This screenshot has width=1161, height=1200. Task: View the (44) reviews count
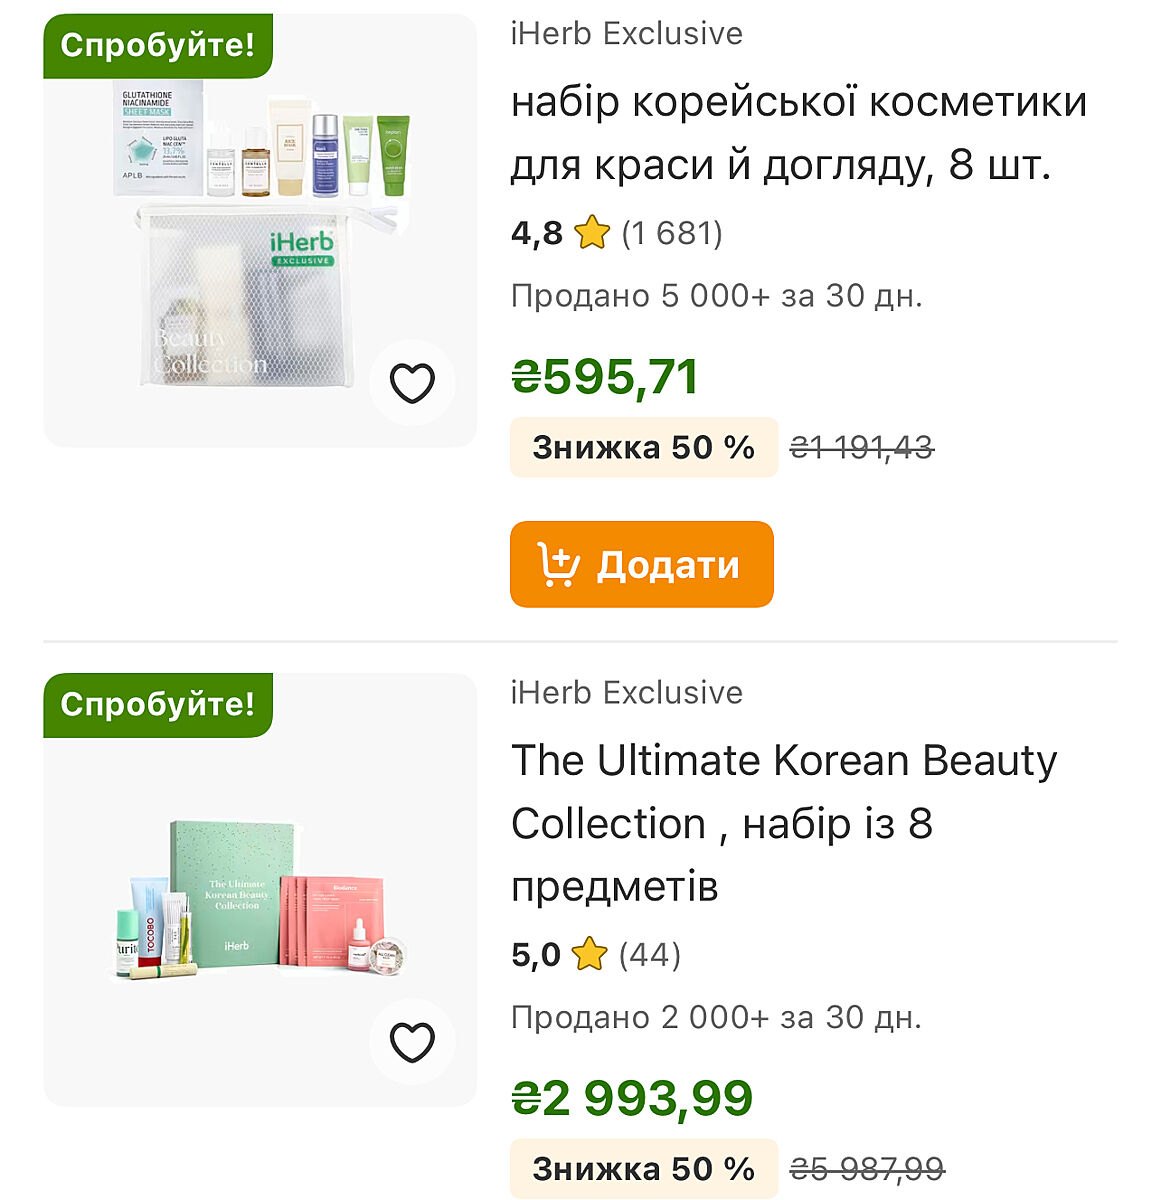650,954
